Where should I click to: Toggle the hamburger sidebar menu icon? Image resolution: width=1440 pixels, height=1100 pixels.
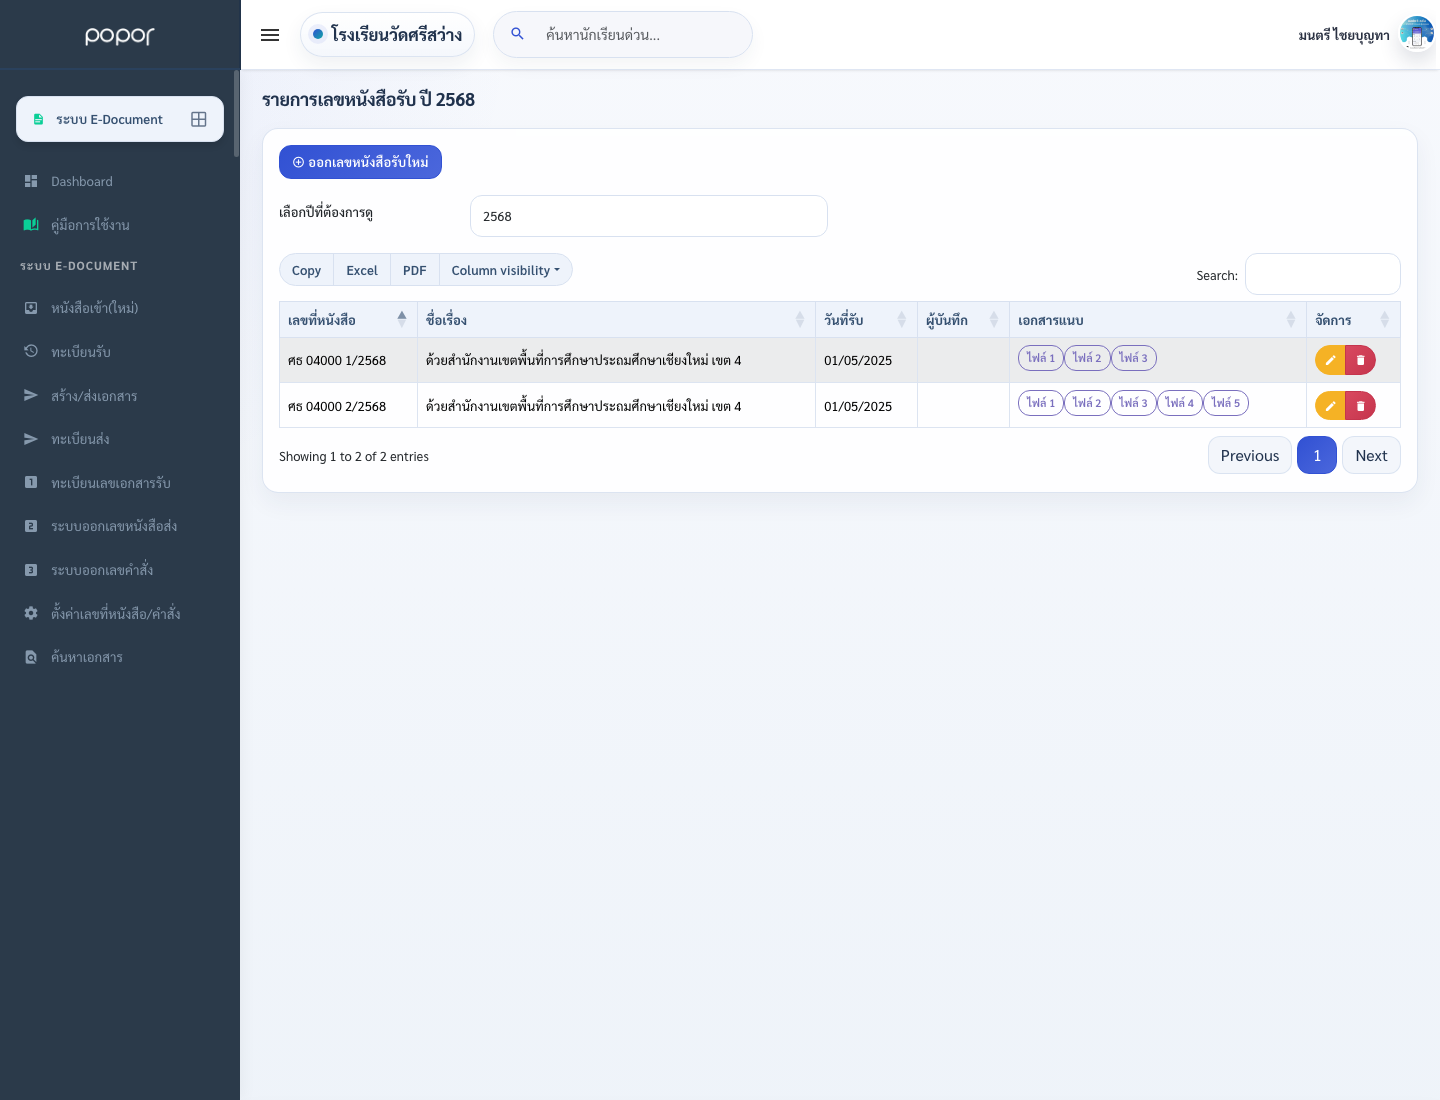click(270, 35)
